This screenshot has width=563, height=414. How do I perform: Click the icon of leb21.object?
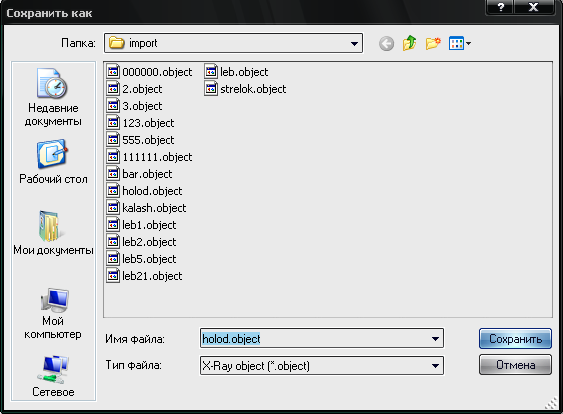coord(113,275)
